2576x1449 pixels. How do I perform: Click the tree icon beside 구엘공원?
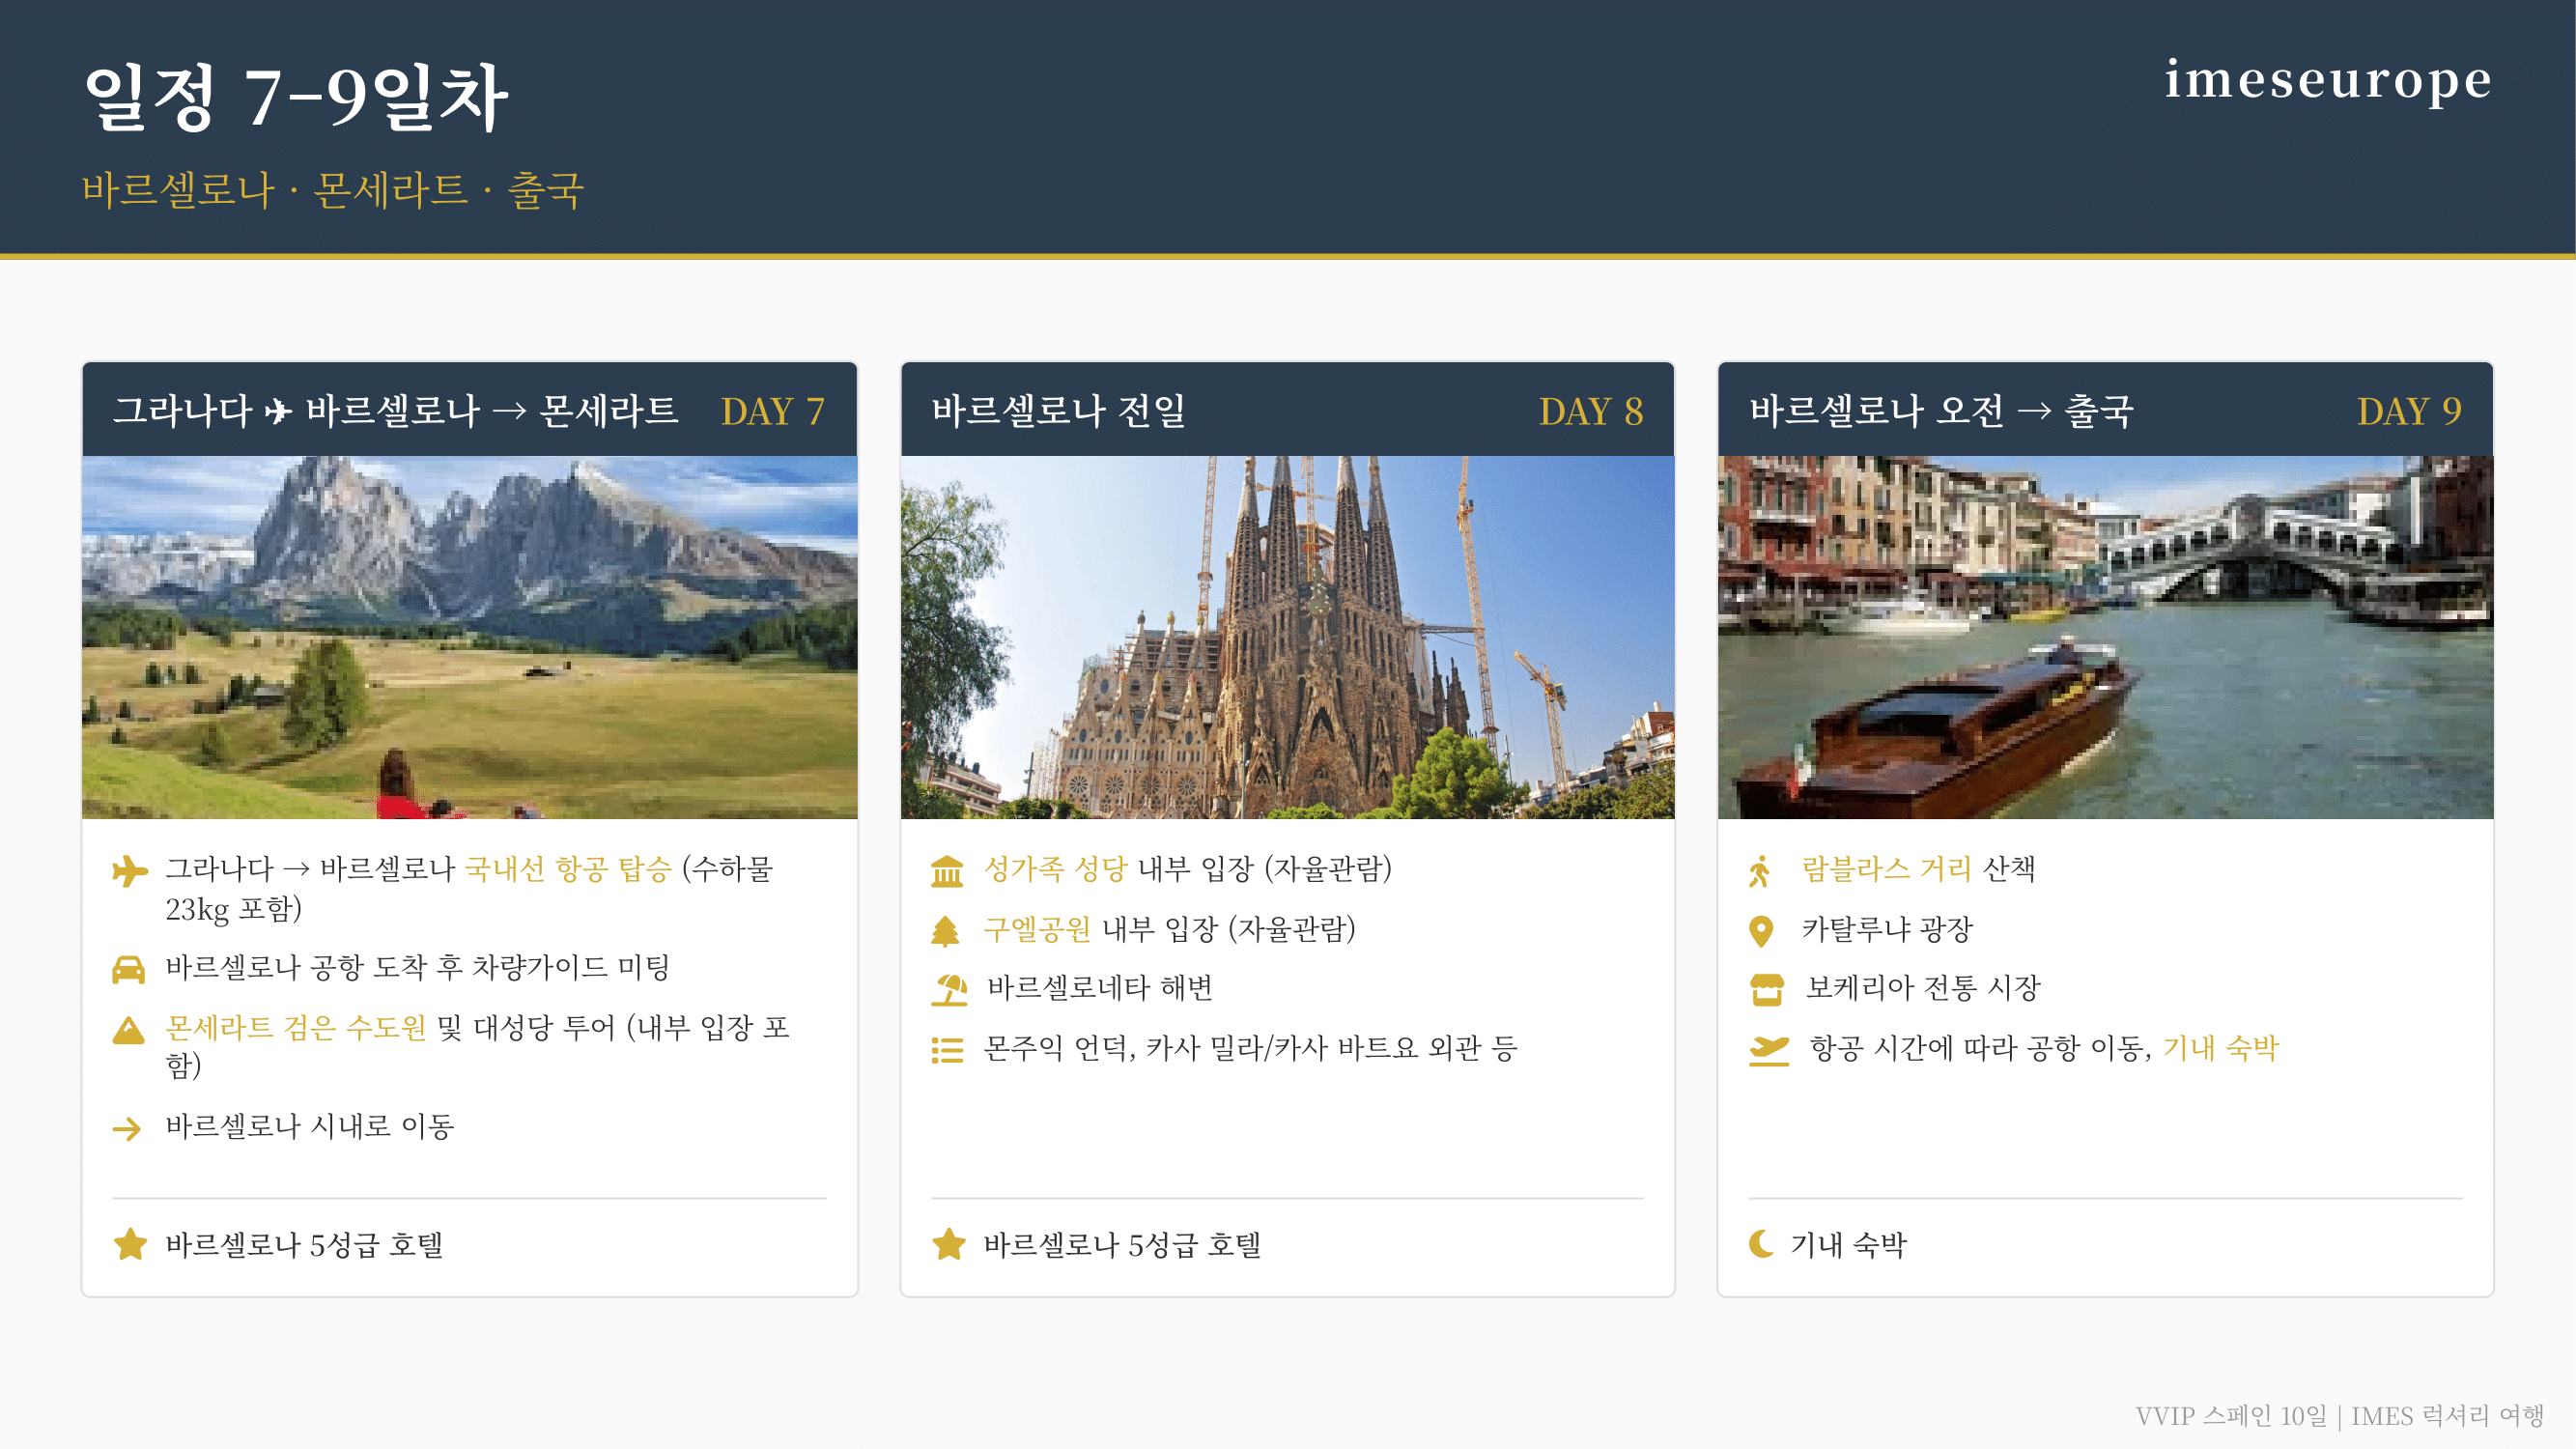(x=945, y=931)
